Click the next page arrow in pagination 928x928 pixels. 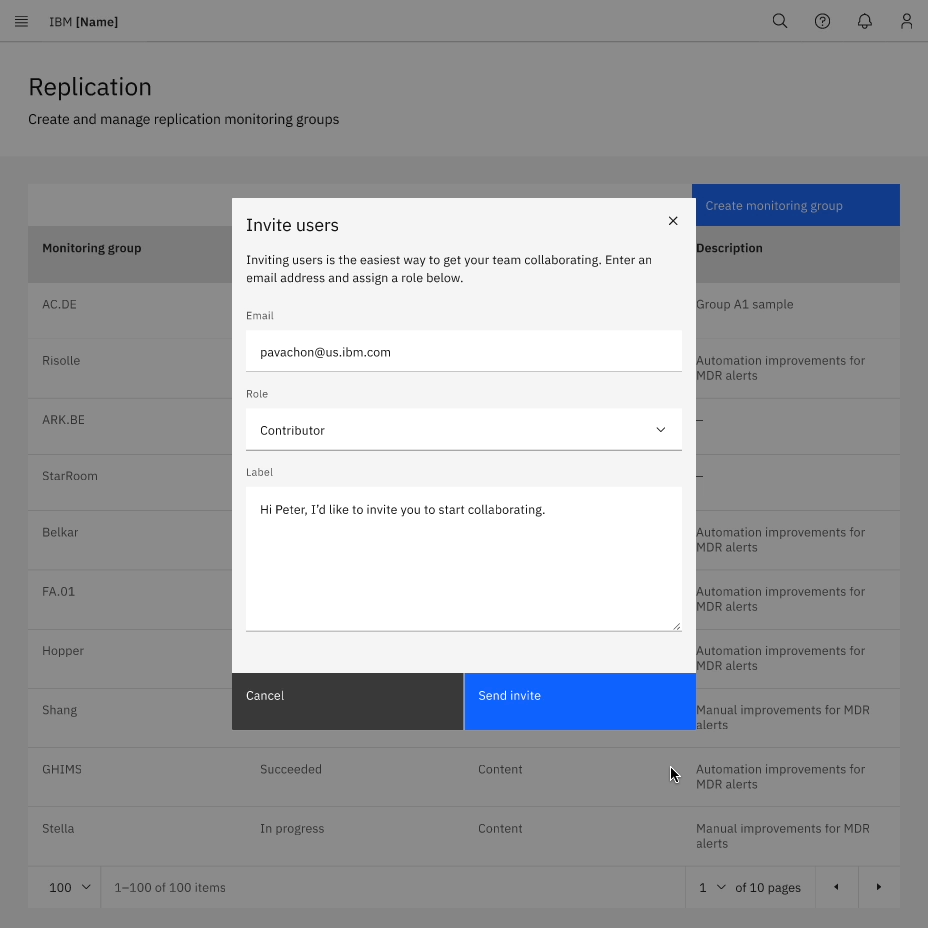[x=879, y=887]
